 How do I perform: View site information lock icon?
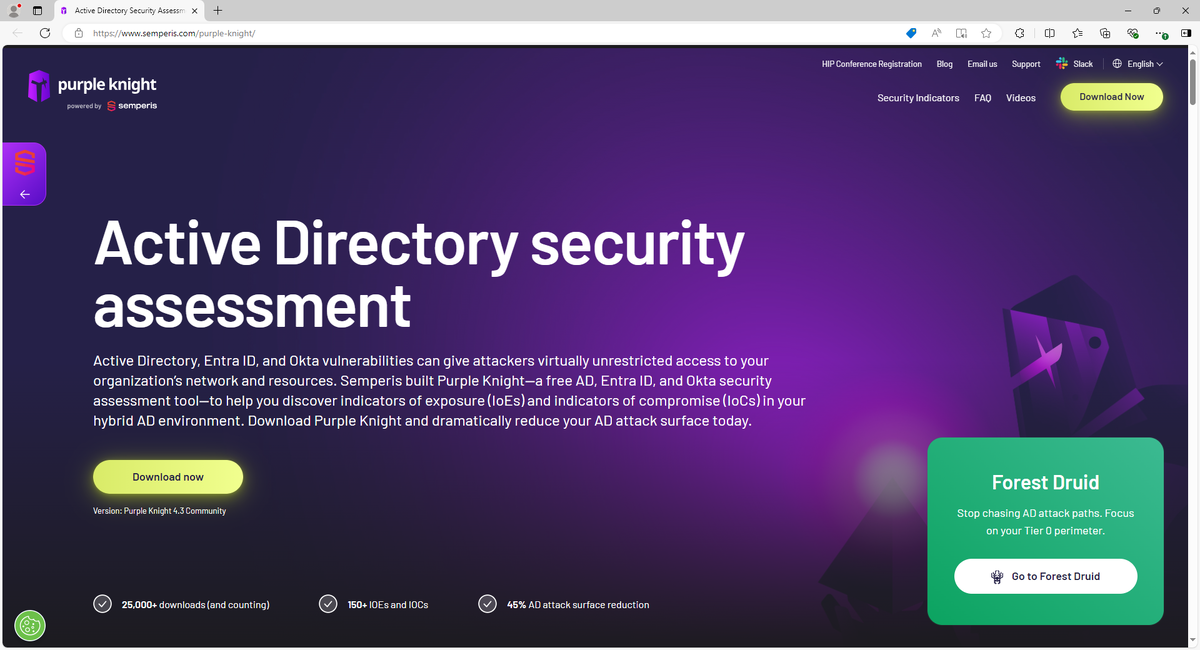click(79, 33)
